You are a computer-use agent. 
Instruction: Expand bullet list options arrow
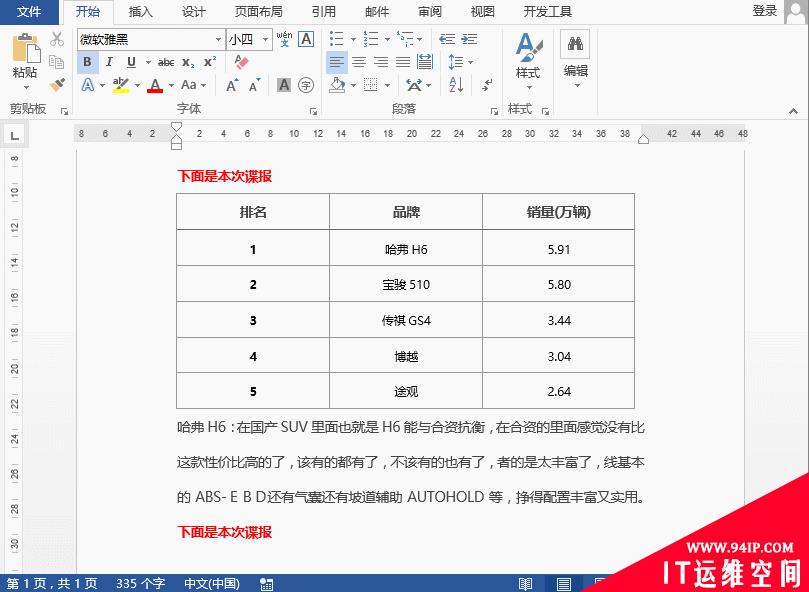tap(353, 39)
